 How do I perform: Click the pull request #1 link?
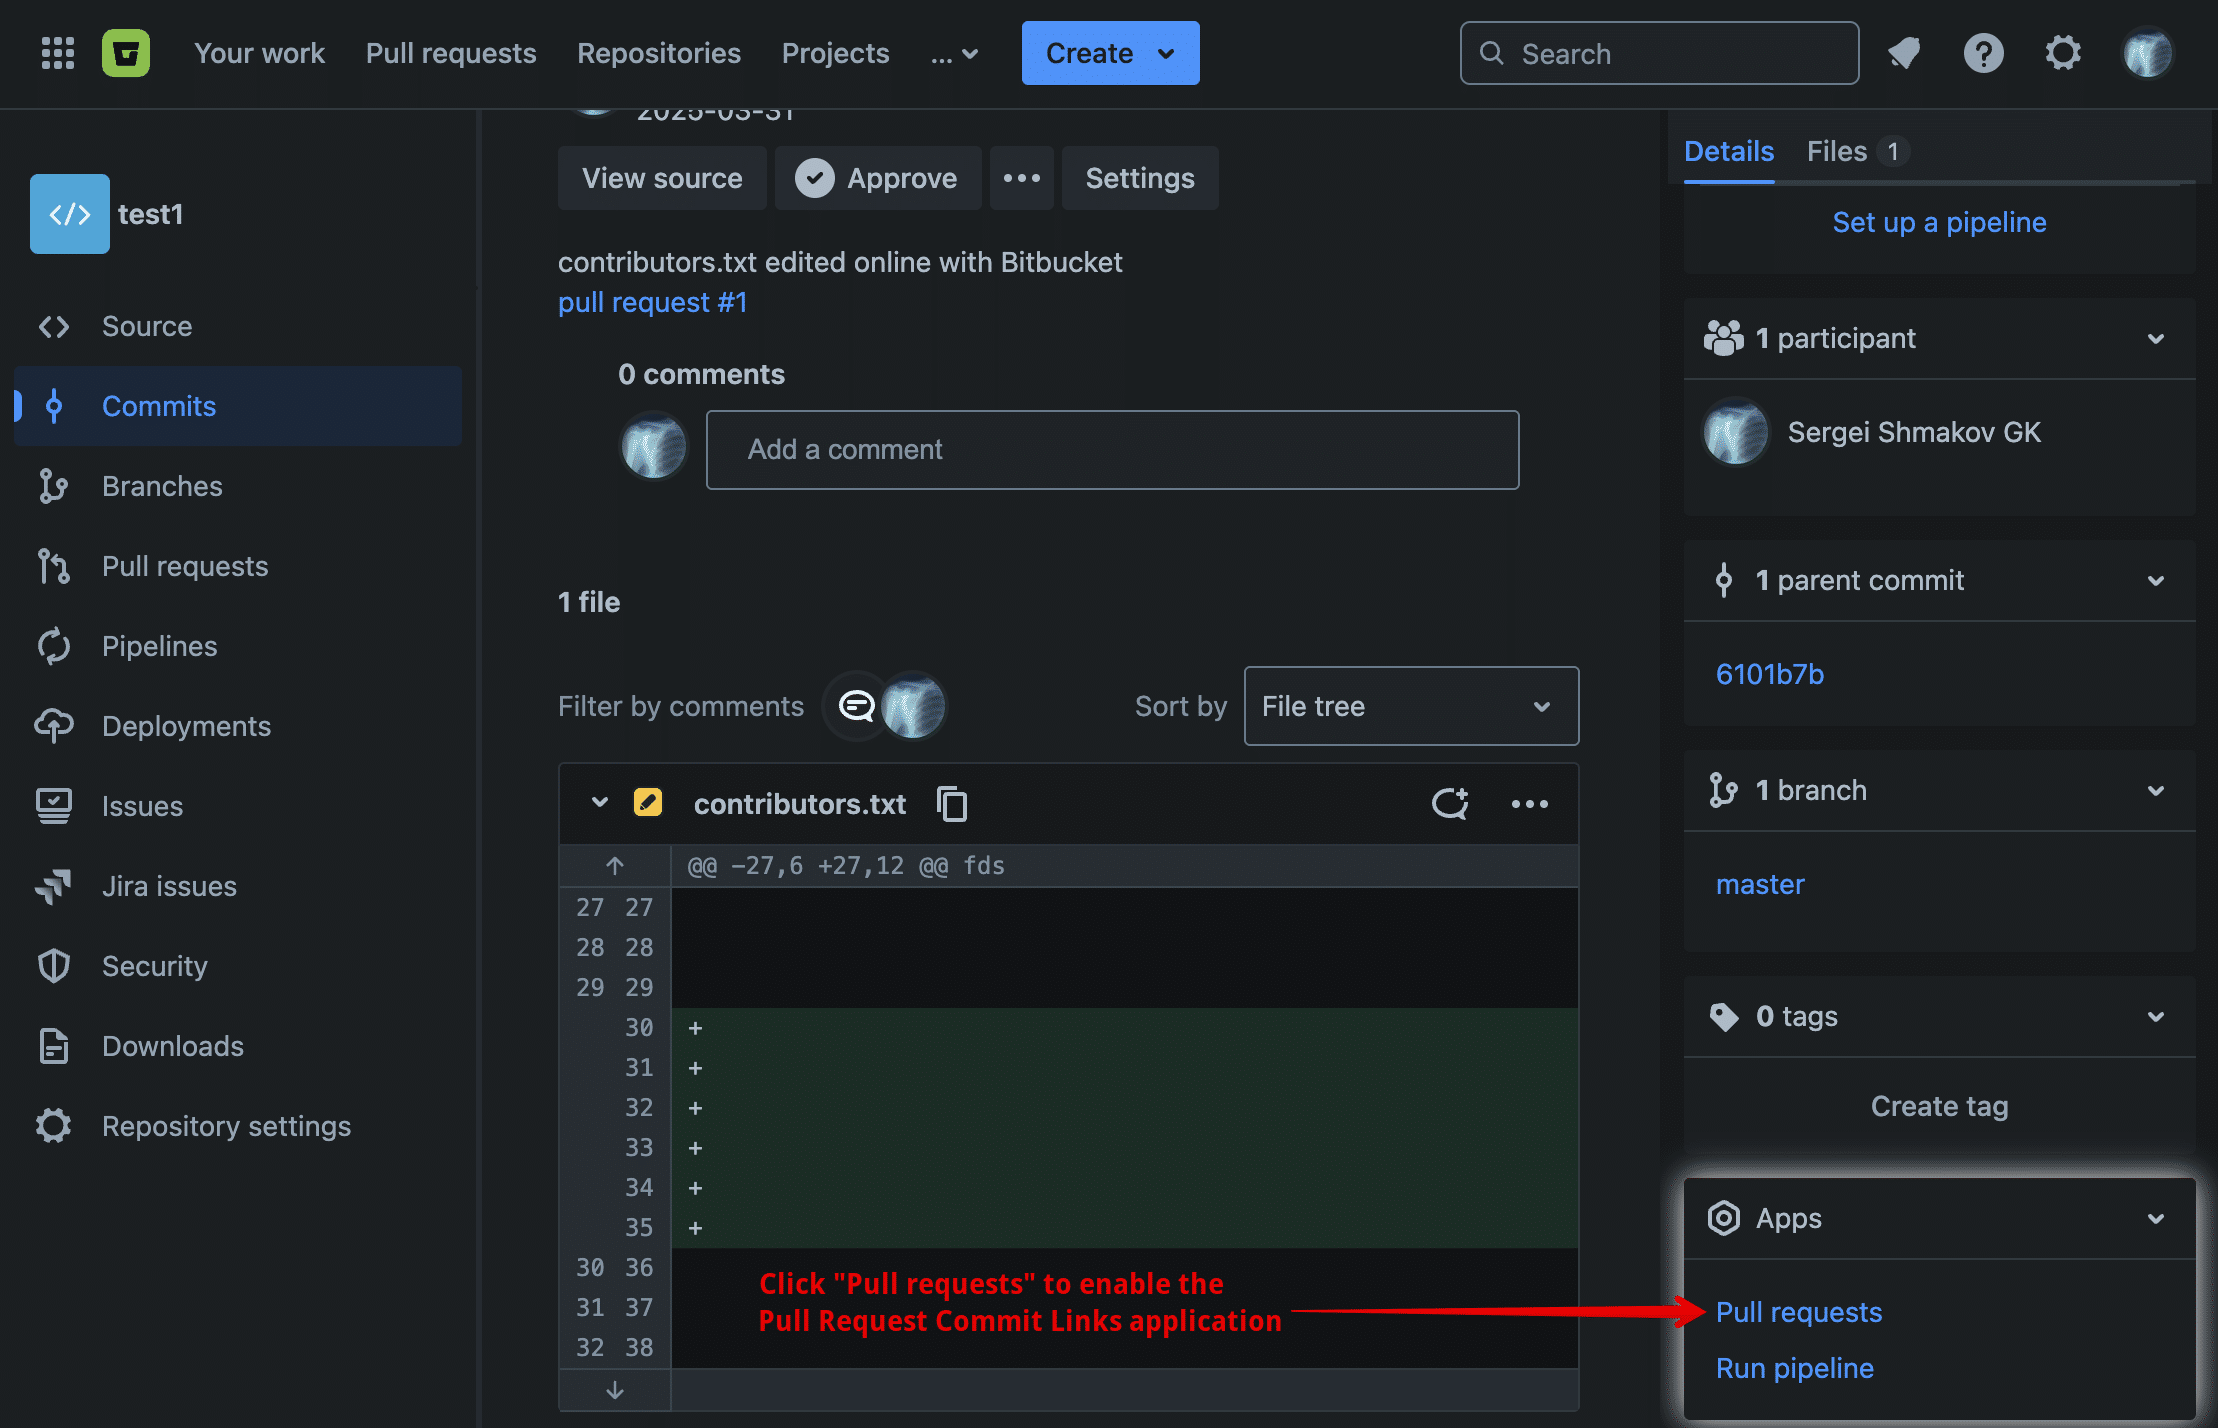(x=652, y=302)
